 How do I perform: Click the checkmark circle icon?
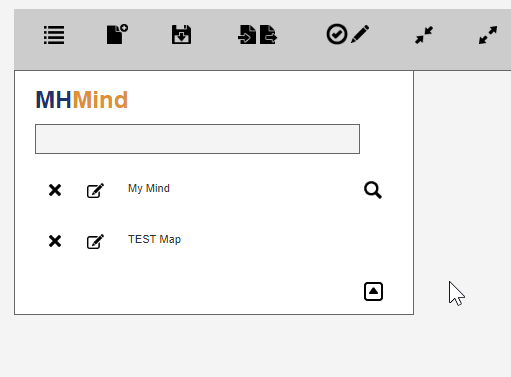337,34
